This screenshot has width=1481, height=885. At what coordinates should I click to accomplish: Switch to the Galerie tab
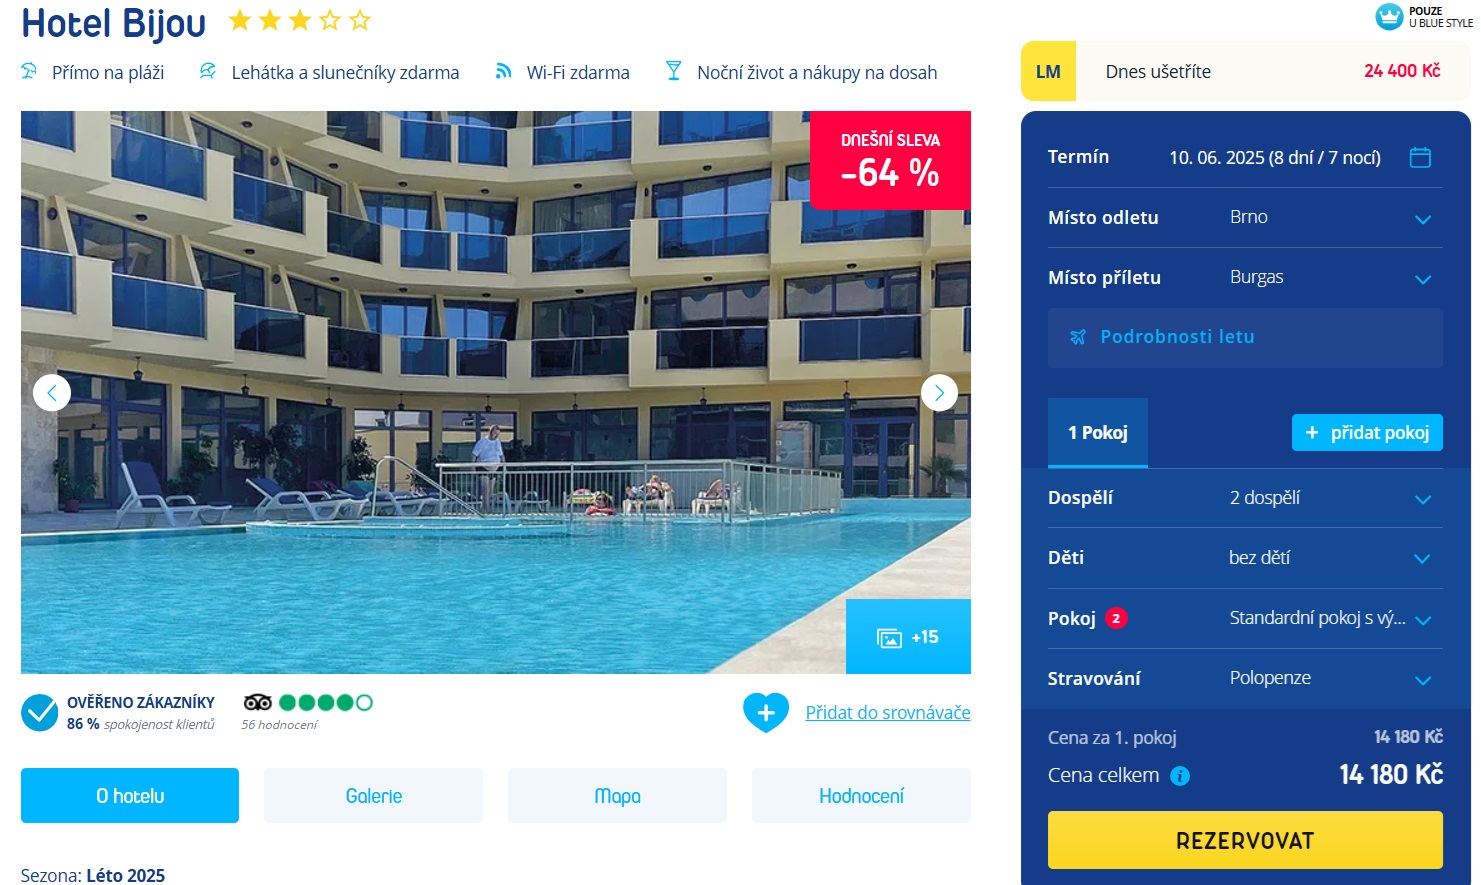(374, 796)
